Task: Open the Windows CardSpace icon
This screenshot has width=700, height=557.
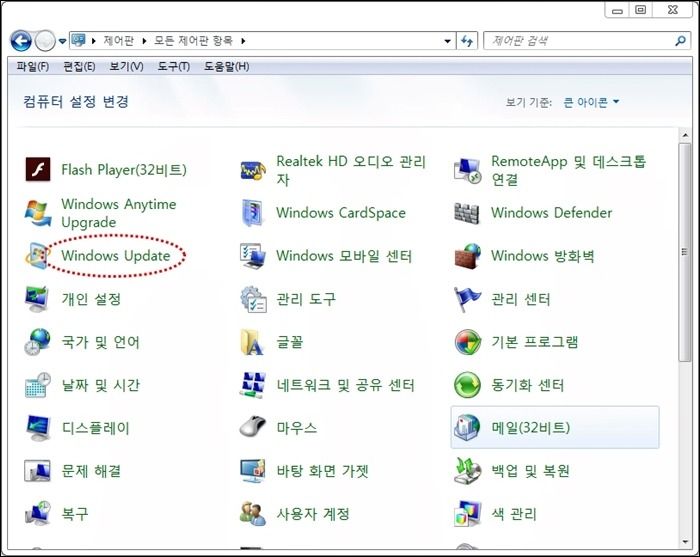Action: pyautogui.click(x=253, y=213)
